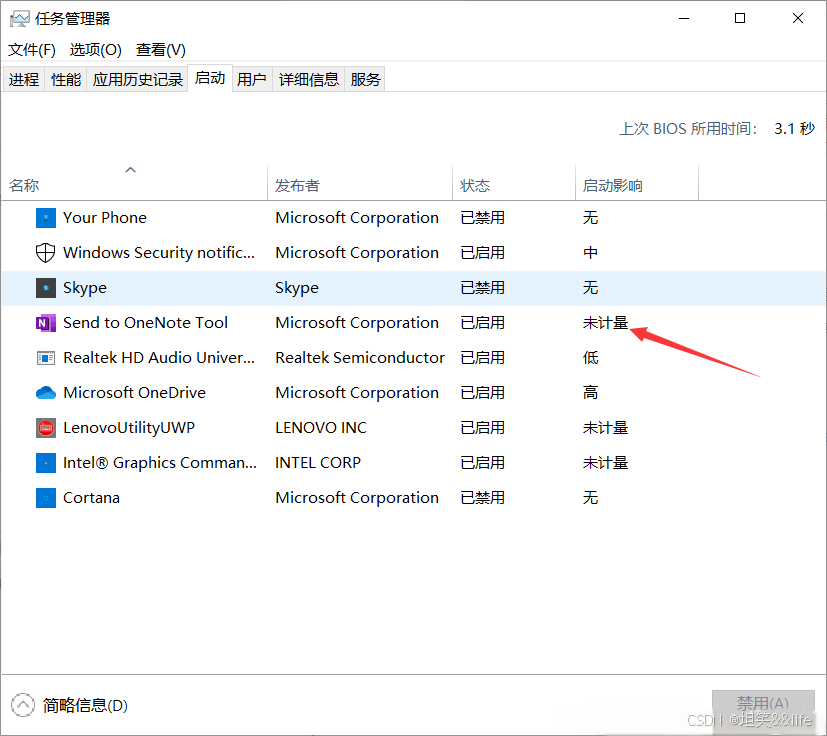Select Realtek HD Audio Univer... entry

click(x=159, y=358)
